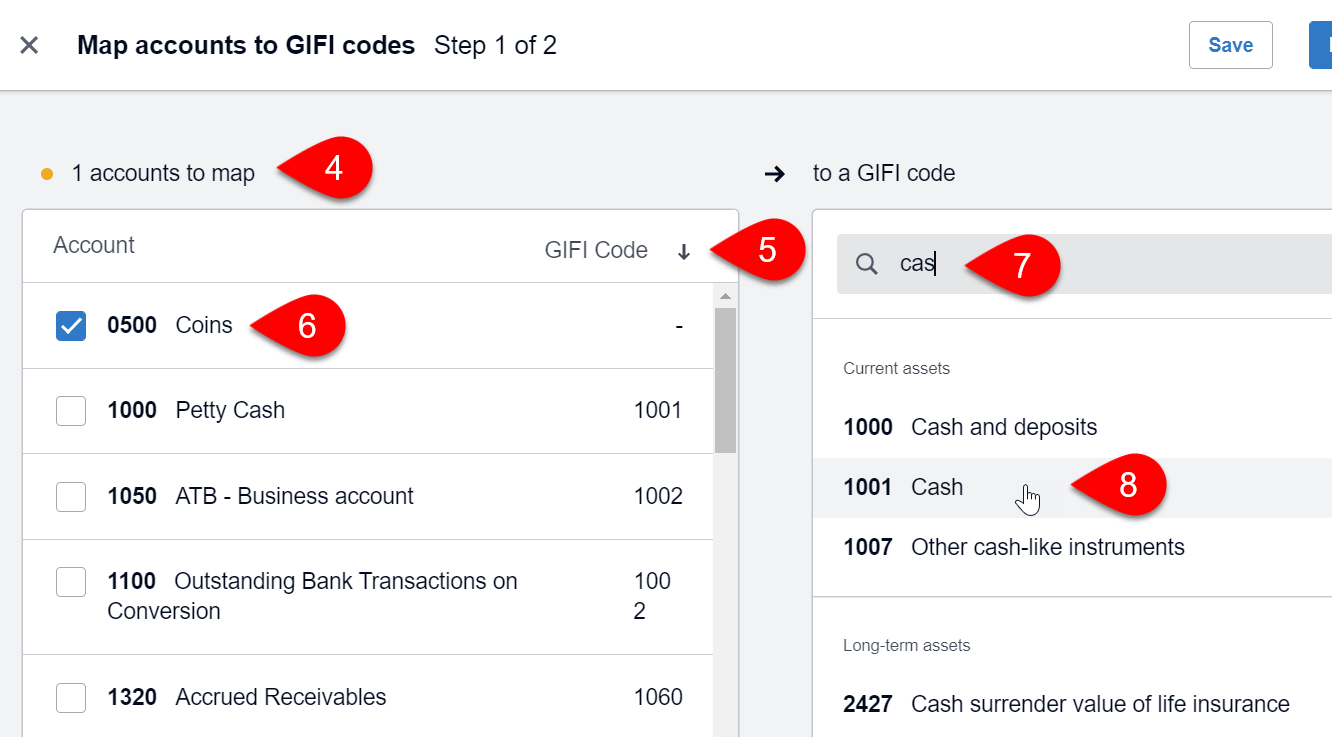Image resolution: width=1332 pixels, height=737 pixels.
Task: Check the ATB - Business account checkbox
Action: 71,496
